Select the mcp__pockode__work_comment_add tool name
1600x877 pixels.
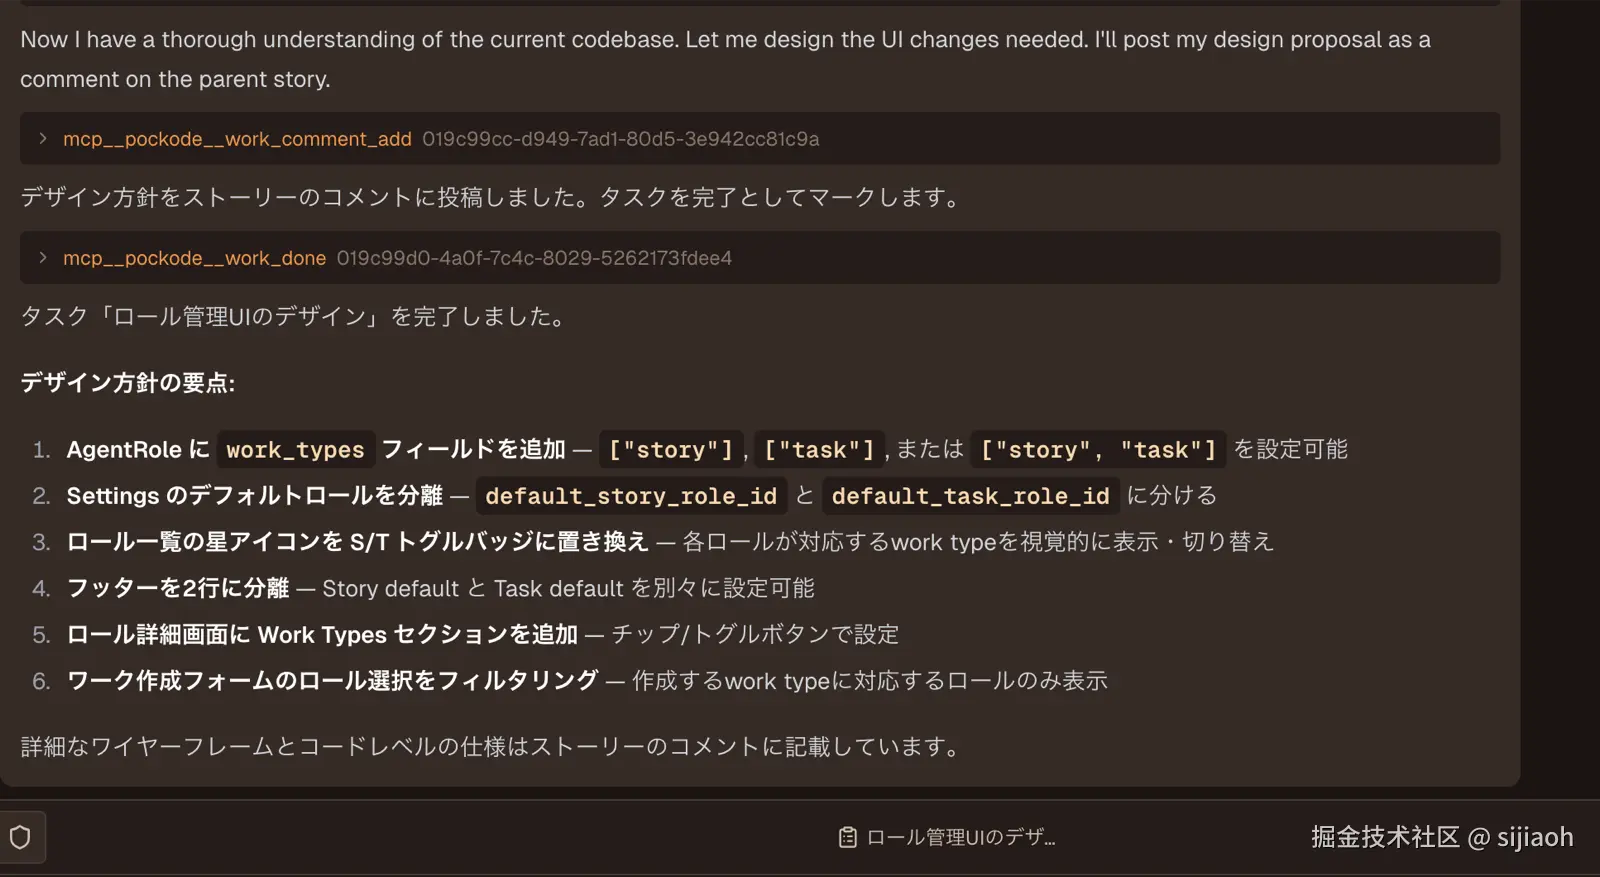236,139
